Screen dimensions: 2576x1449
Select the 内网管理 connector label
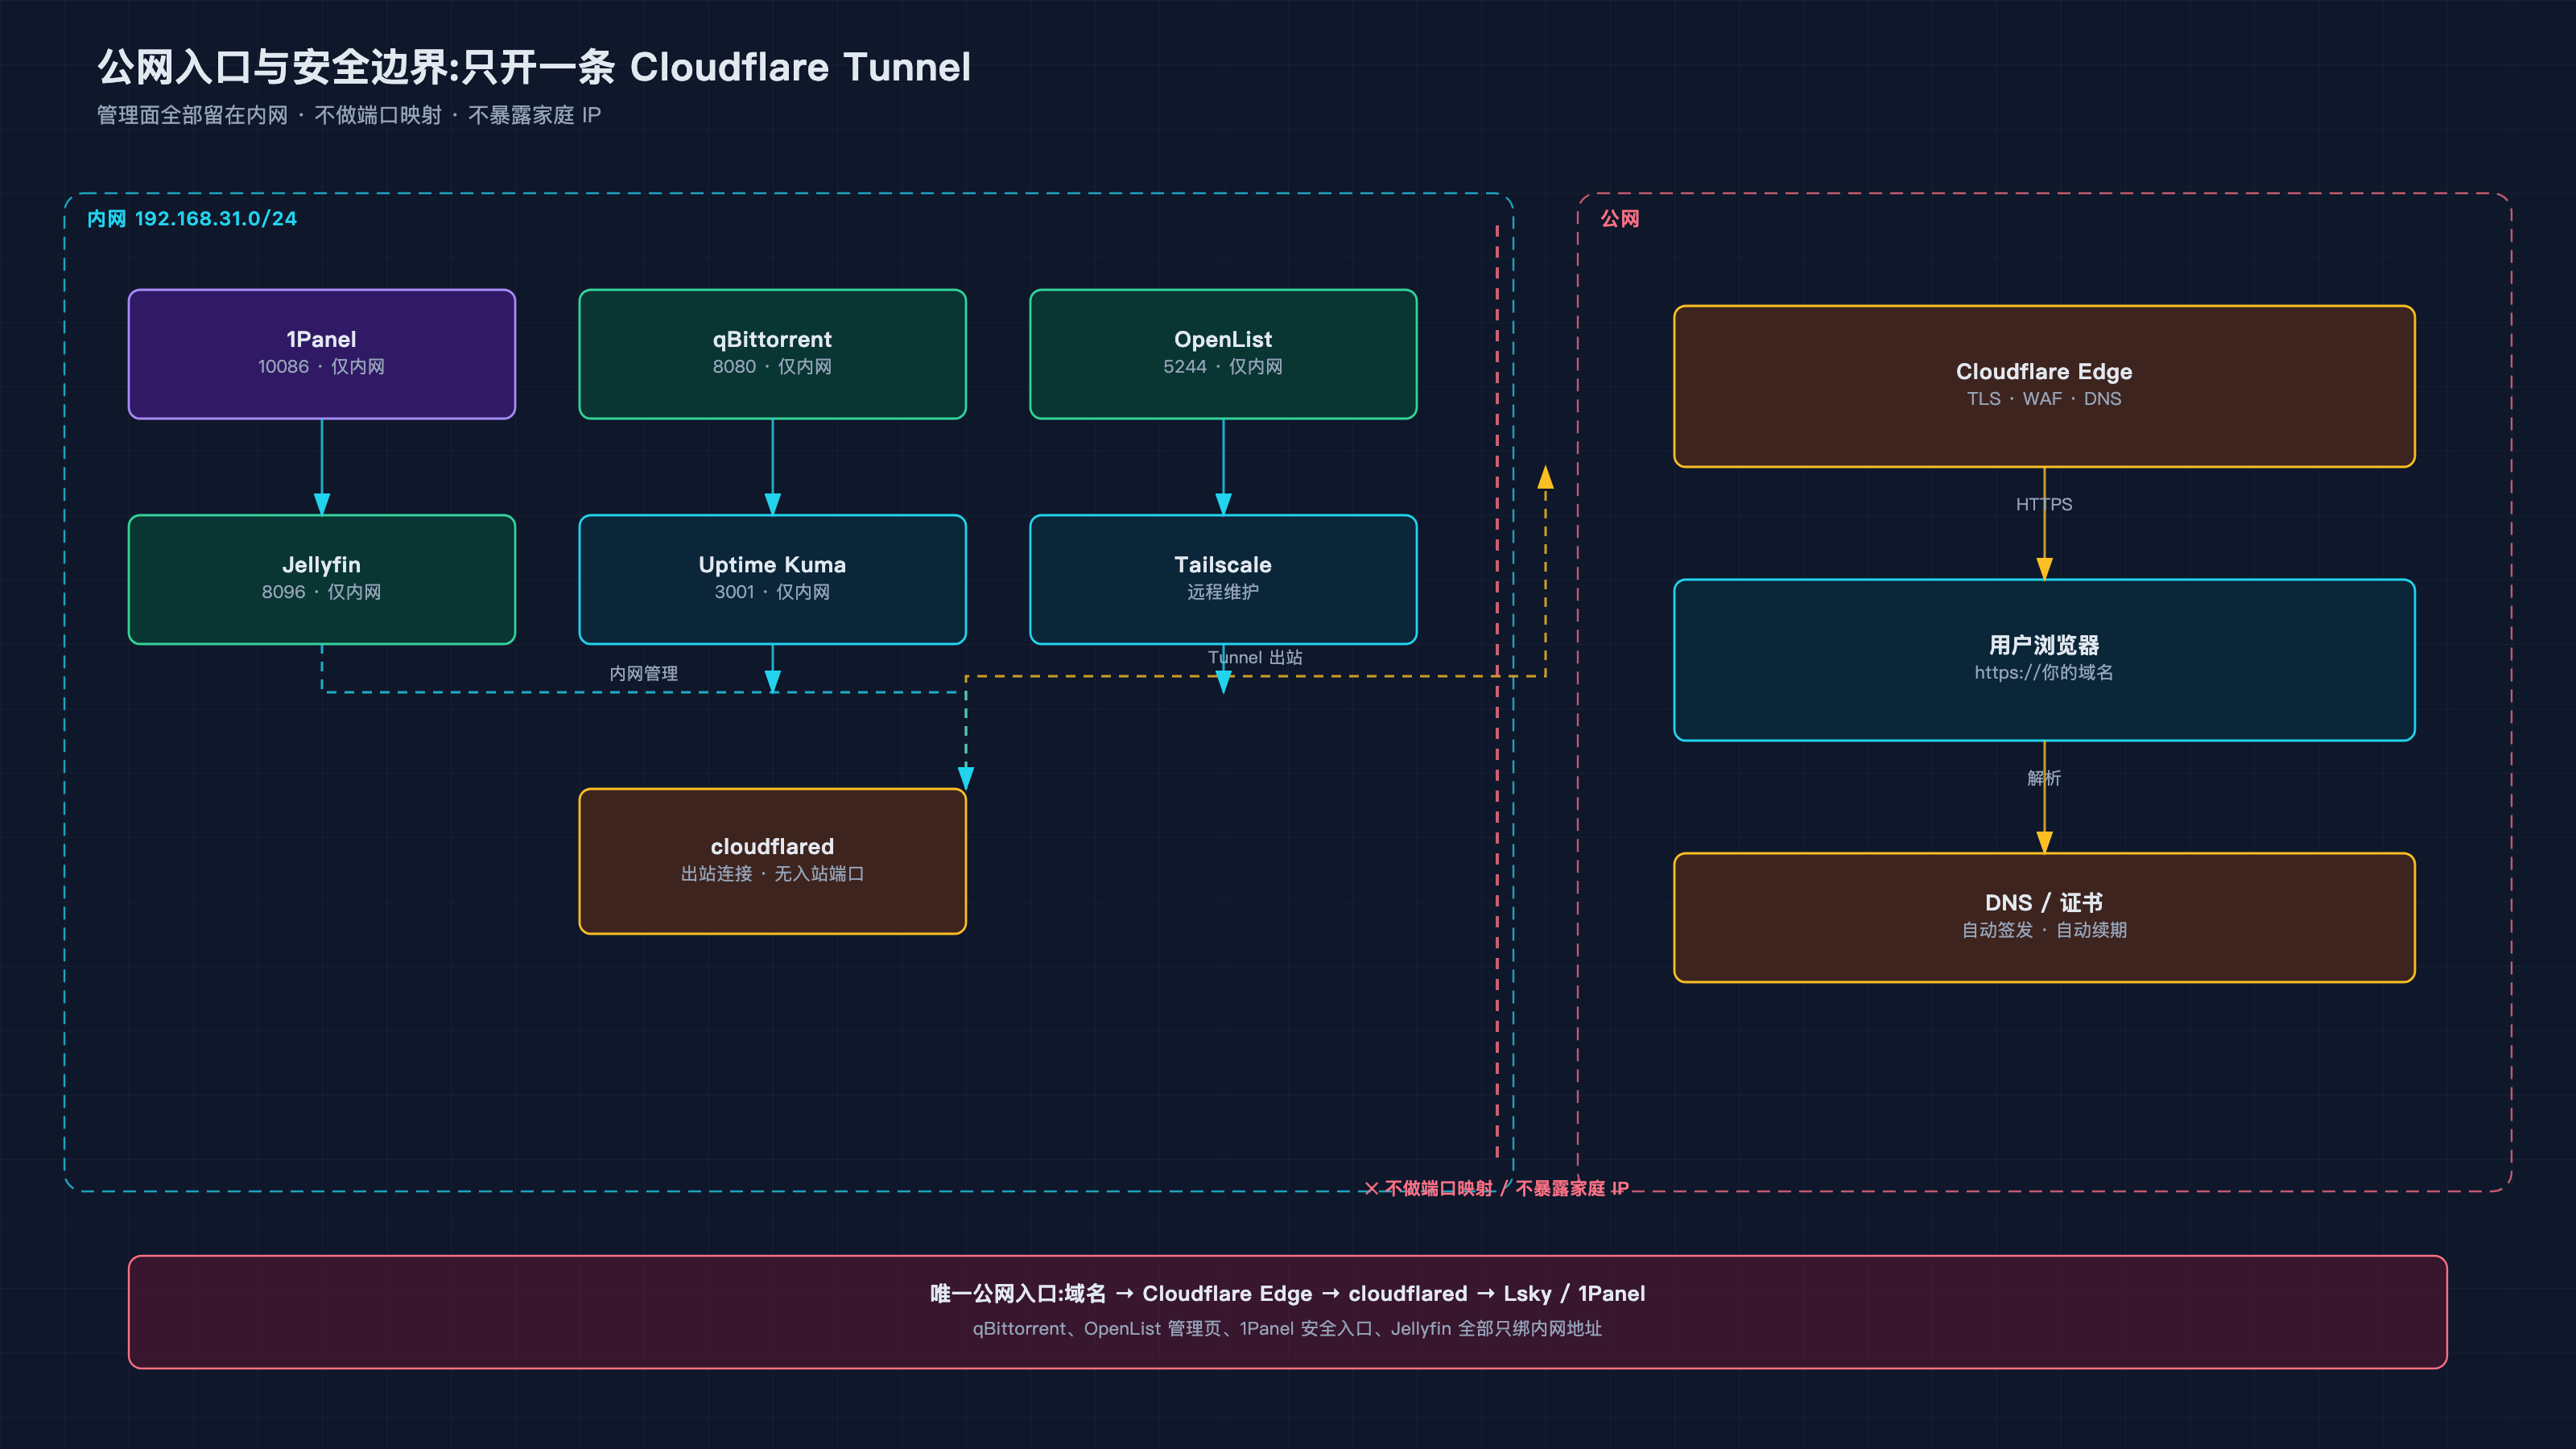point(644,673)
